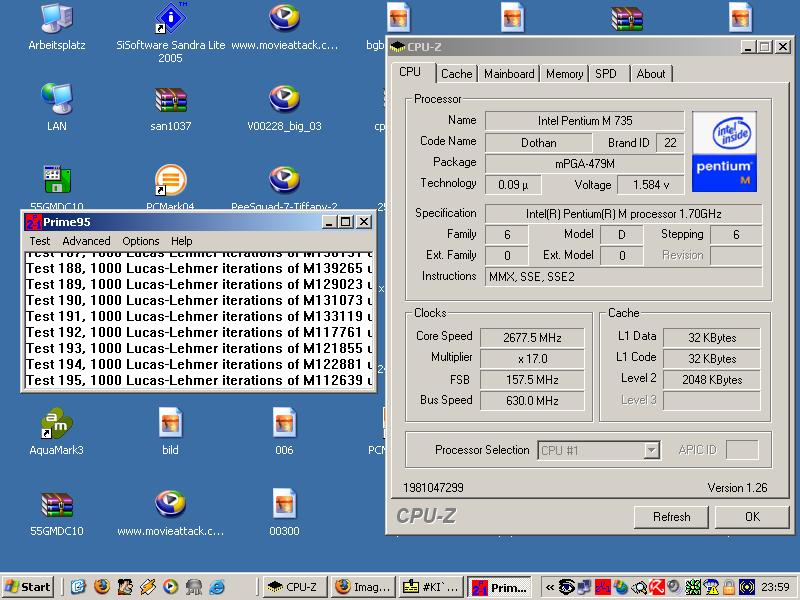This screenshot has width=800, height=600.
Task: Click the Core Speed value '2677.5 MHz'
Action: point(532,338)
